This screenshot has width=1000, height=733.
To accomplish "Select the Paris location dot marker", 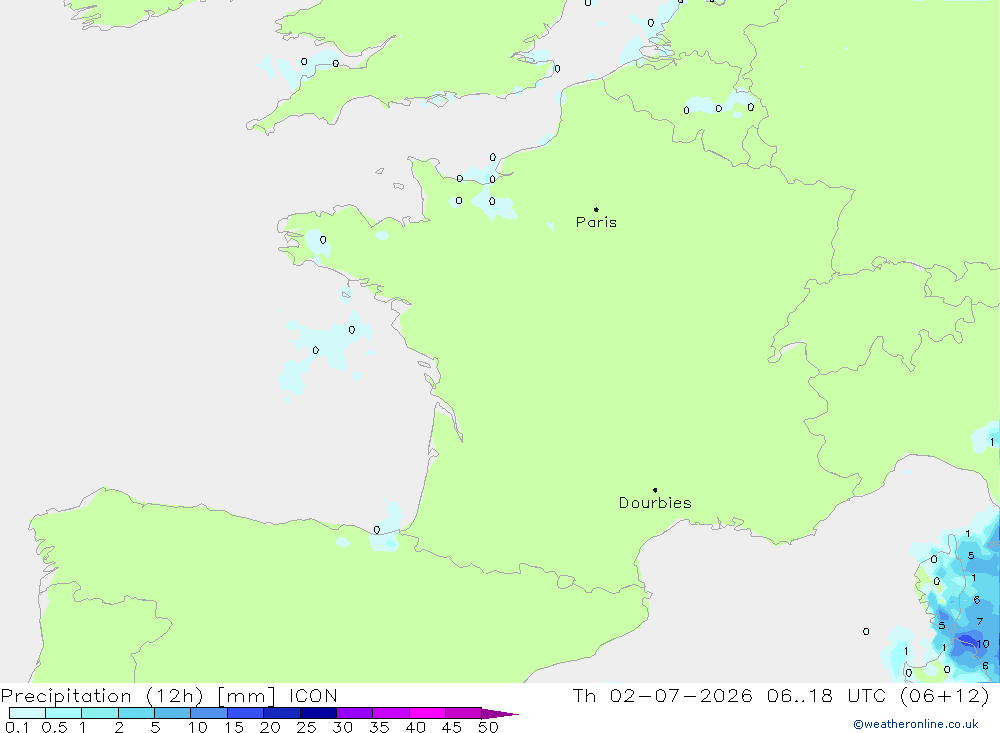I will pos(596,209).
